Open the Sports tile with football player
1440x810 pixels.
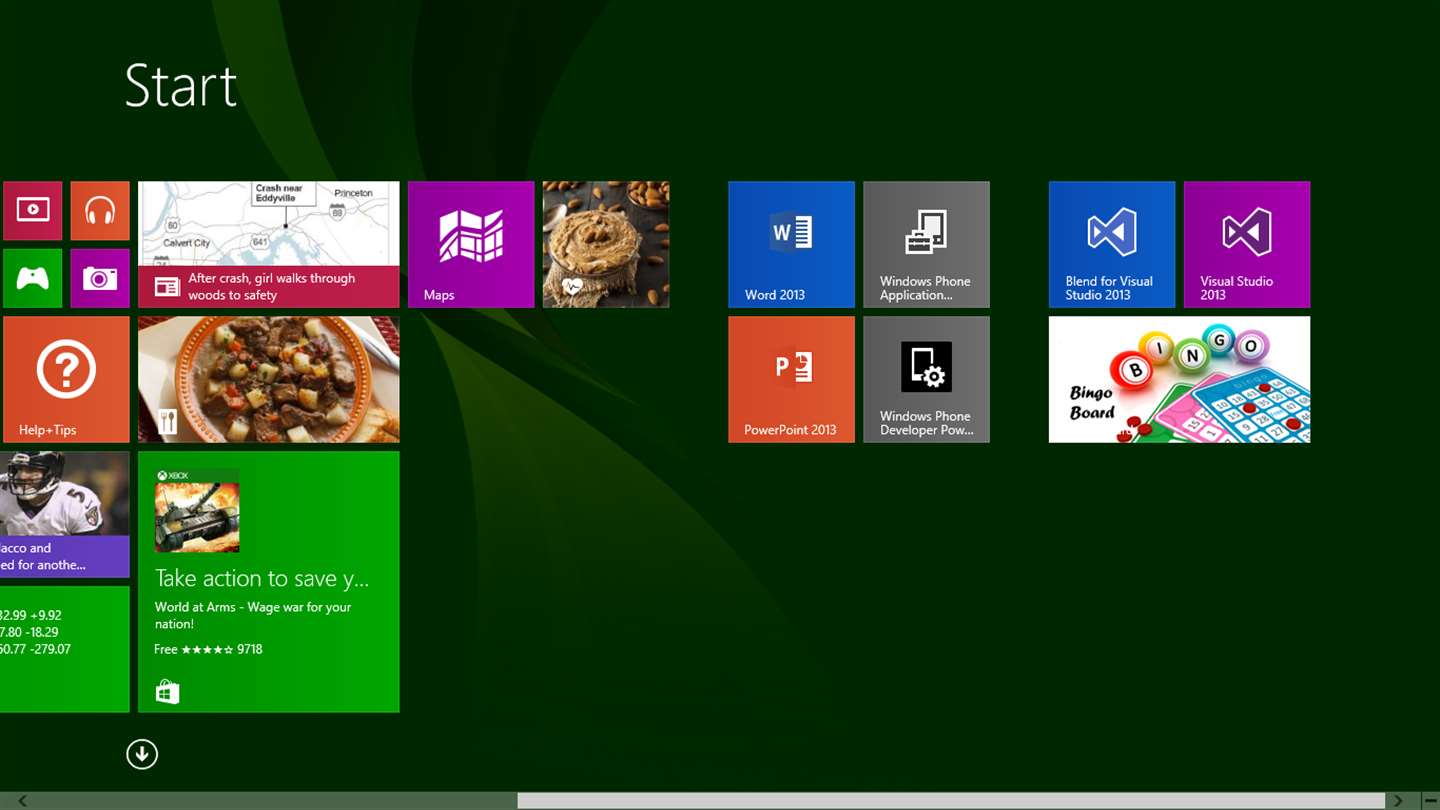65,514
